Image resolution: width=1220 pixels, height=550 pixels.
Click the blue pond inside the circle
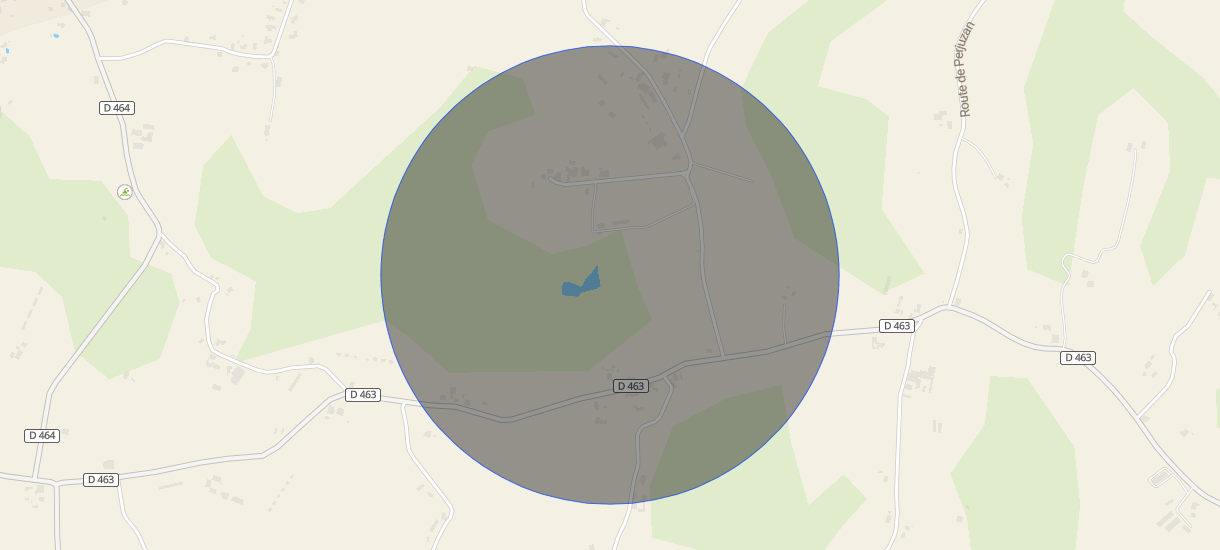coord(582,284)
